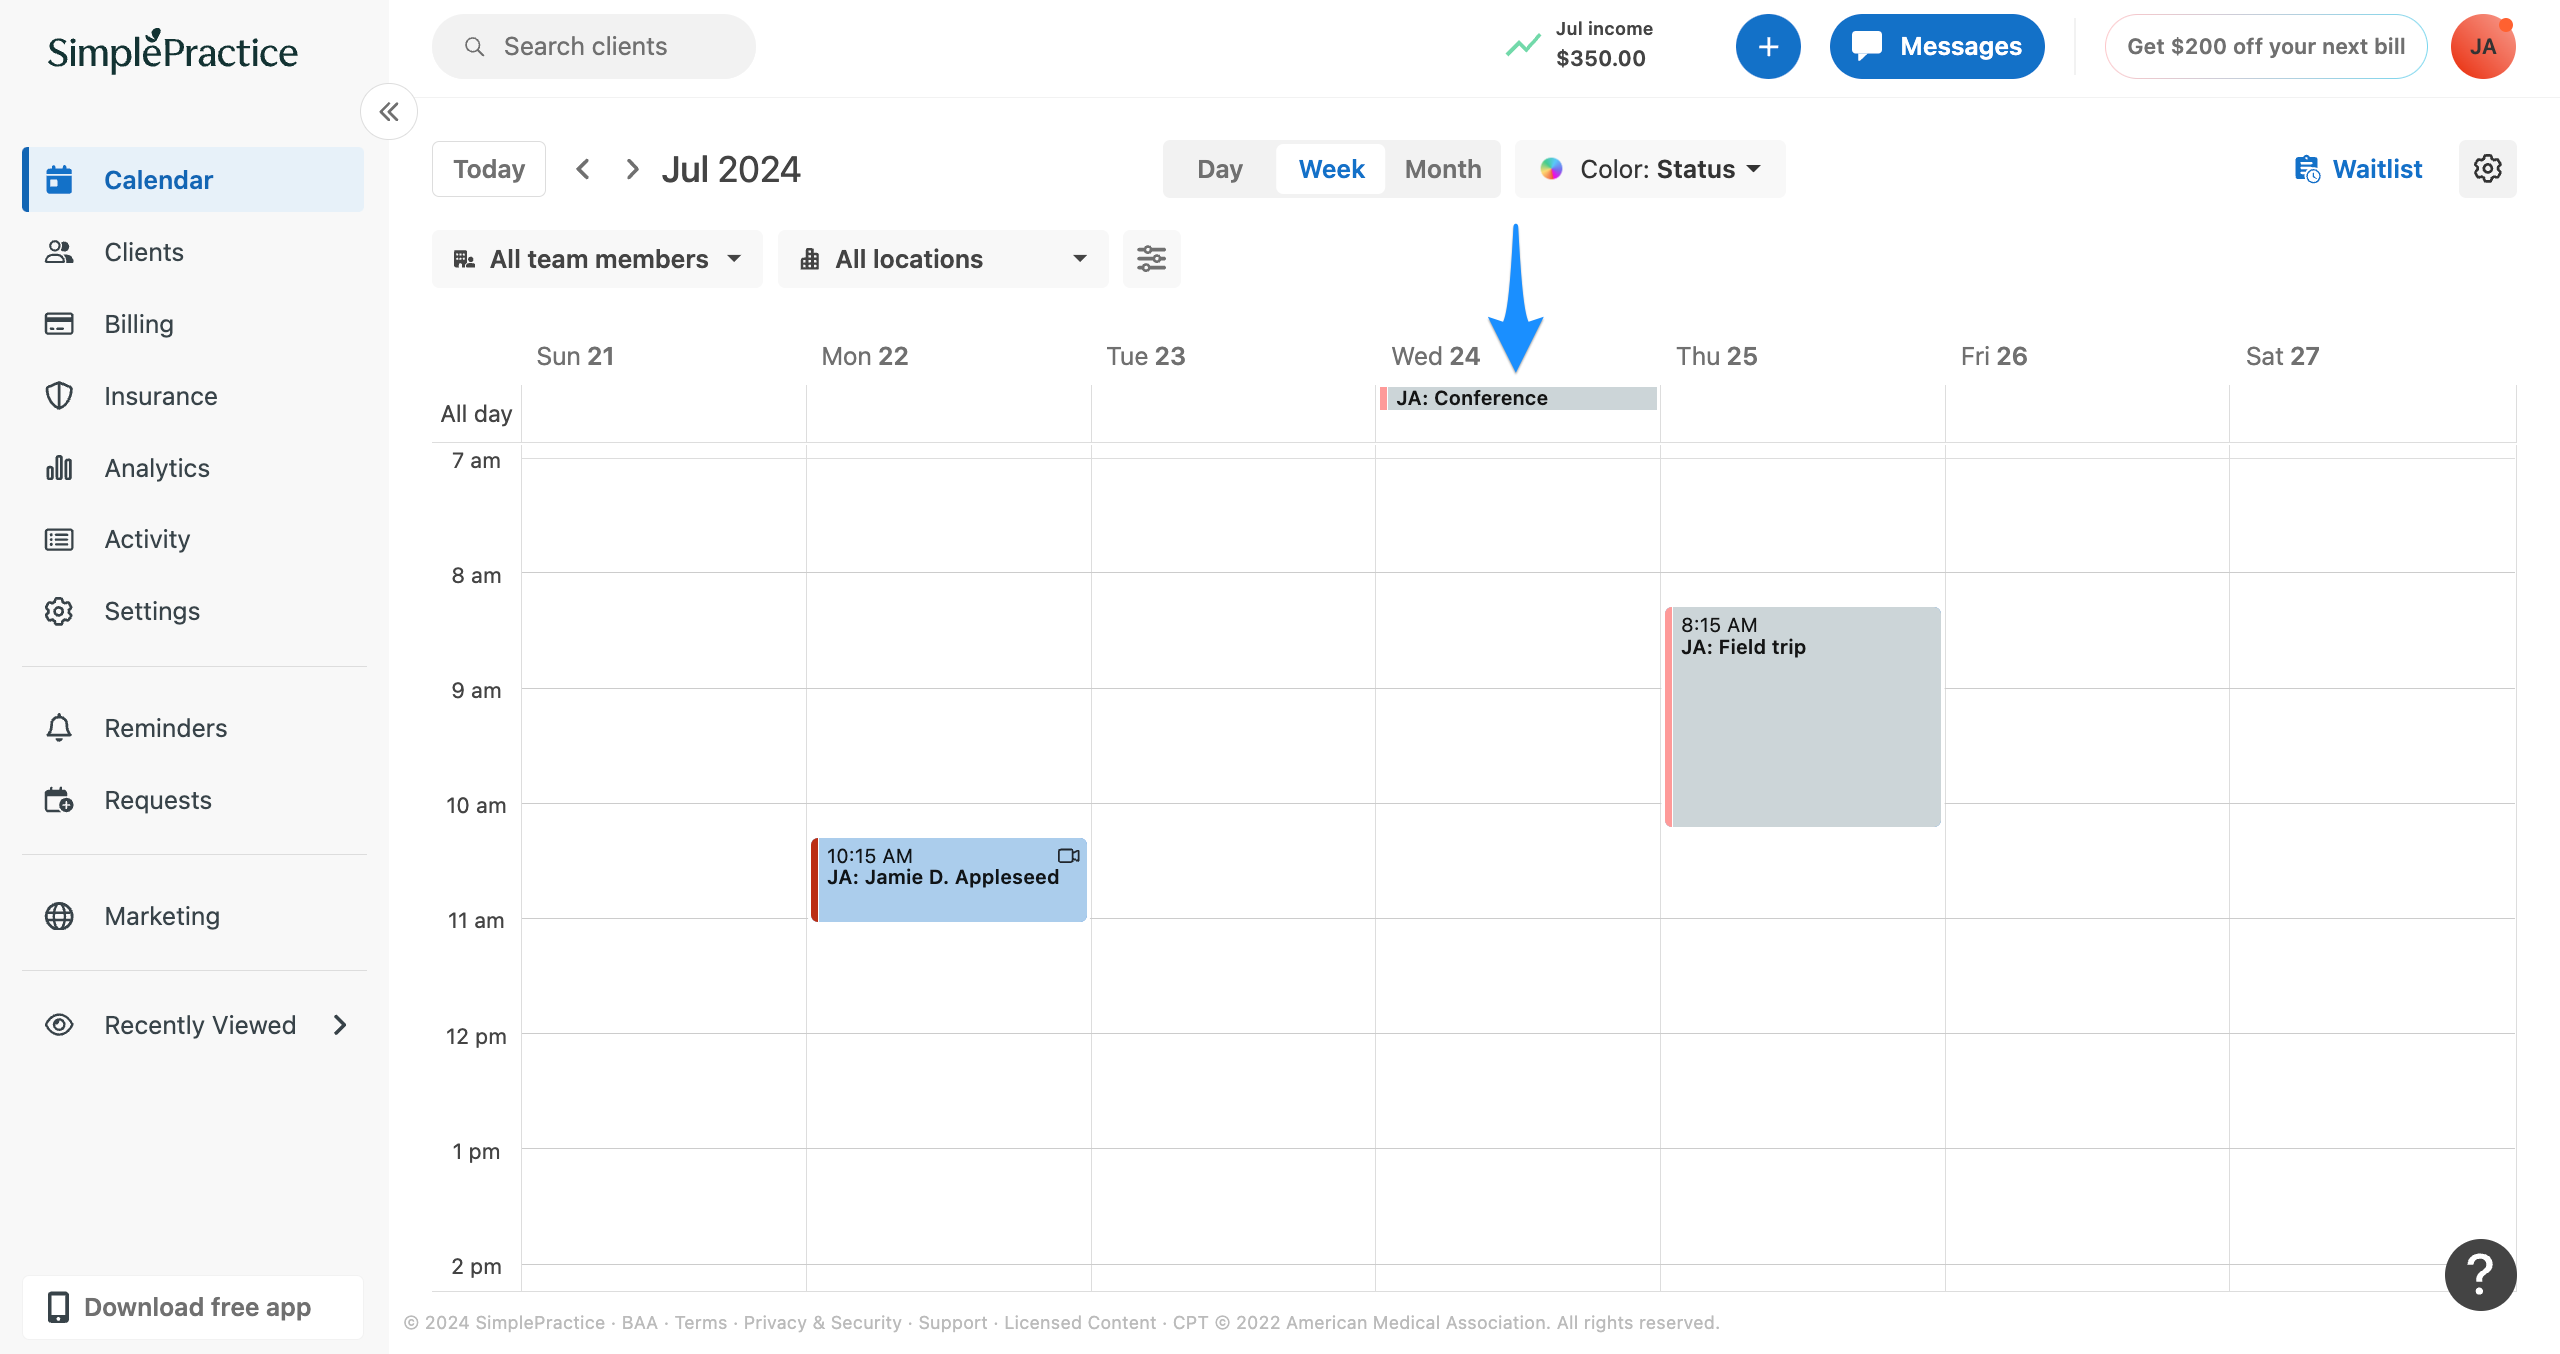The image size is (2560, 1354).
Task: Click Download free app button
Action: point(194,1307)
